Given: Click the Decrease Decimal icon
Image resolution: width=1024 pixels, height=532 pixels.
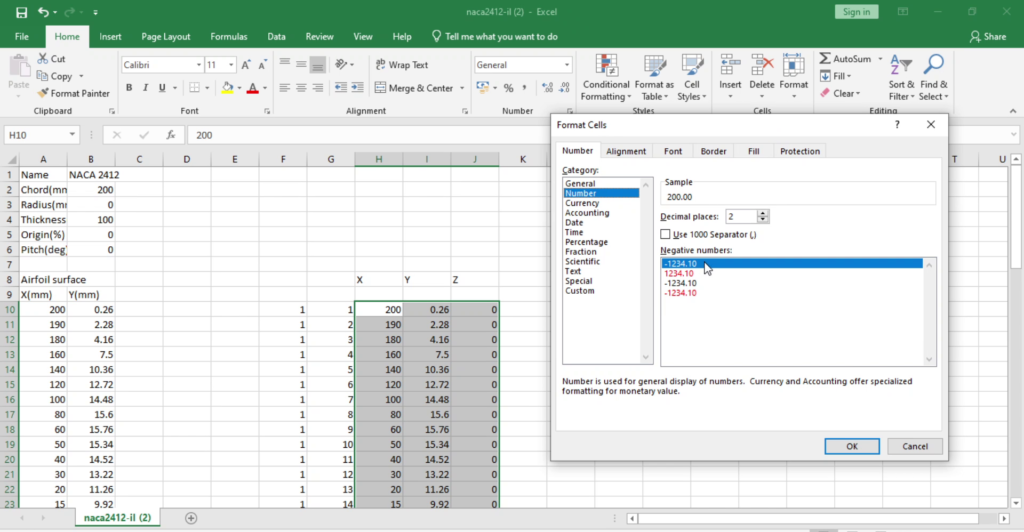Looking at the screenshot, I should pos(564,87).
